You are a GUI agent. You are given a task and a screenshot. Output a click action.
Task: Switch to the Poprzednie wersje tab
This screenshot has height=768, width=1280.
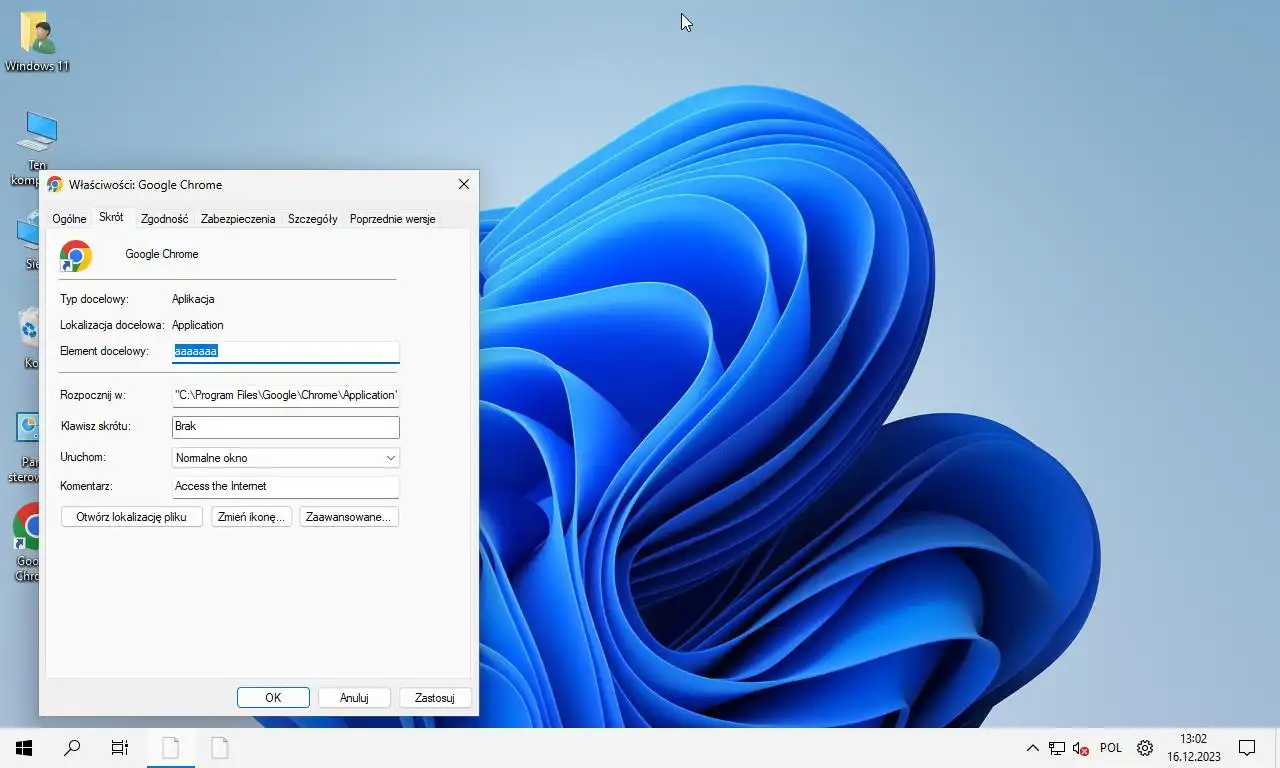392,219
